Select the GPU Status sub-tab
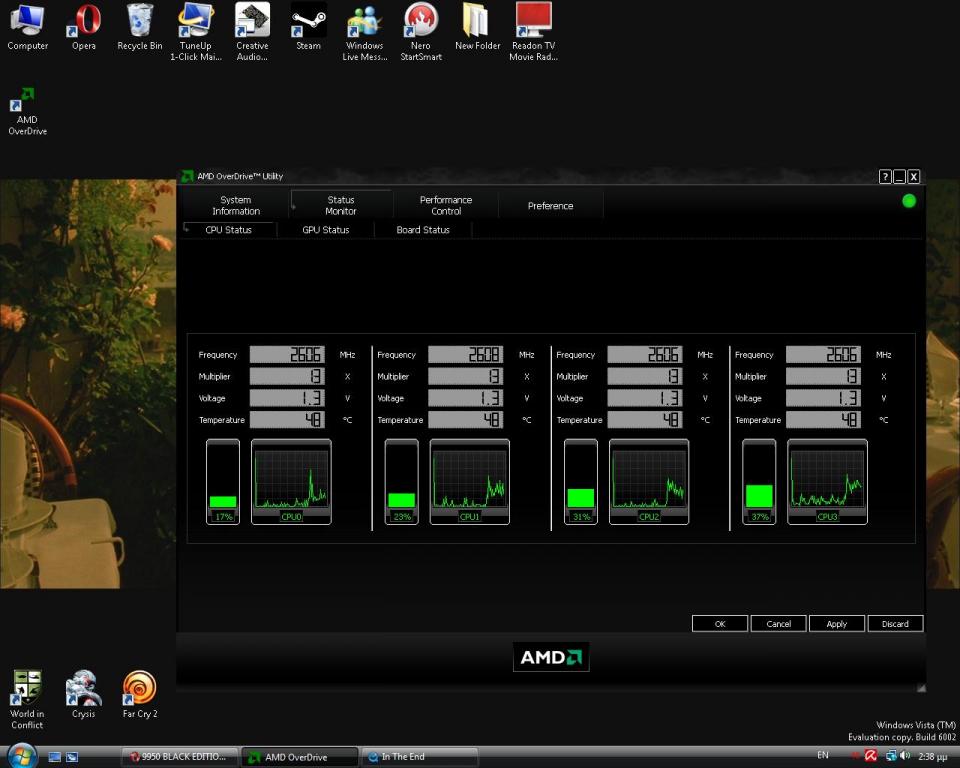The image size is (960, 768). 326,230
